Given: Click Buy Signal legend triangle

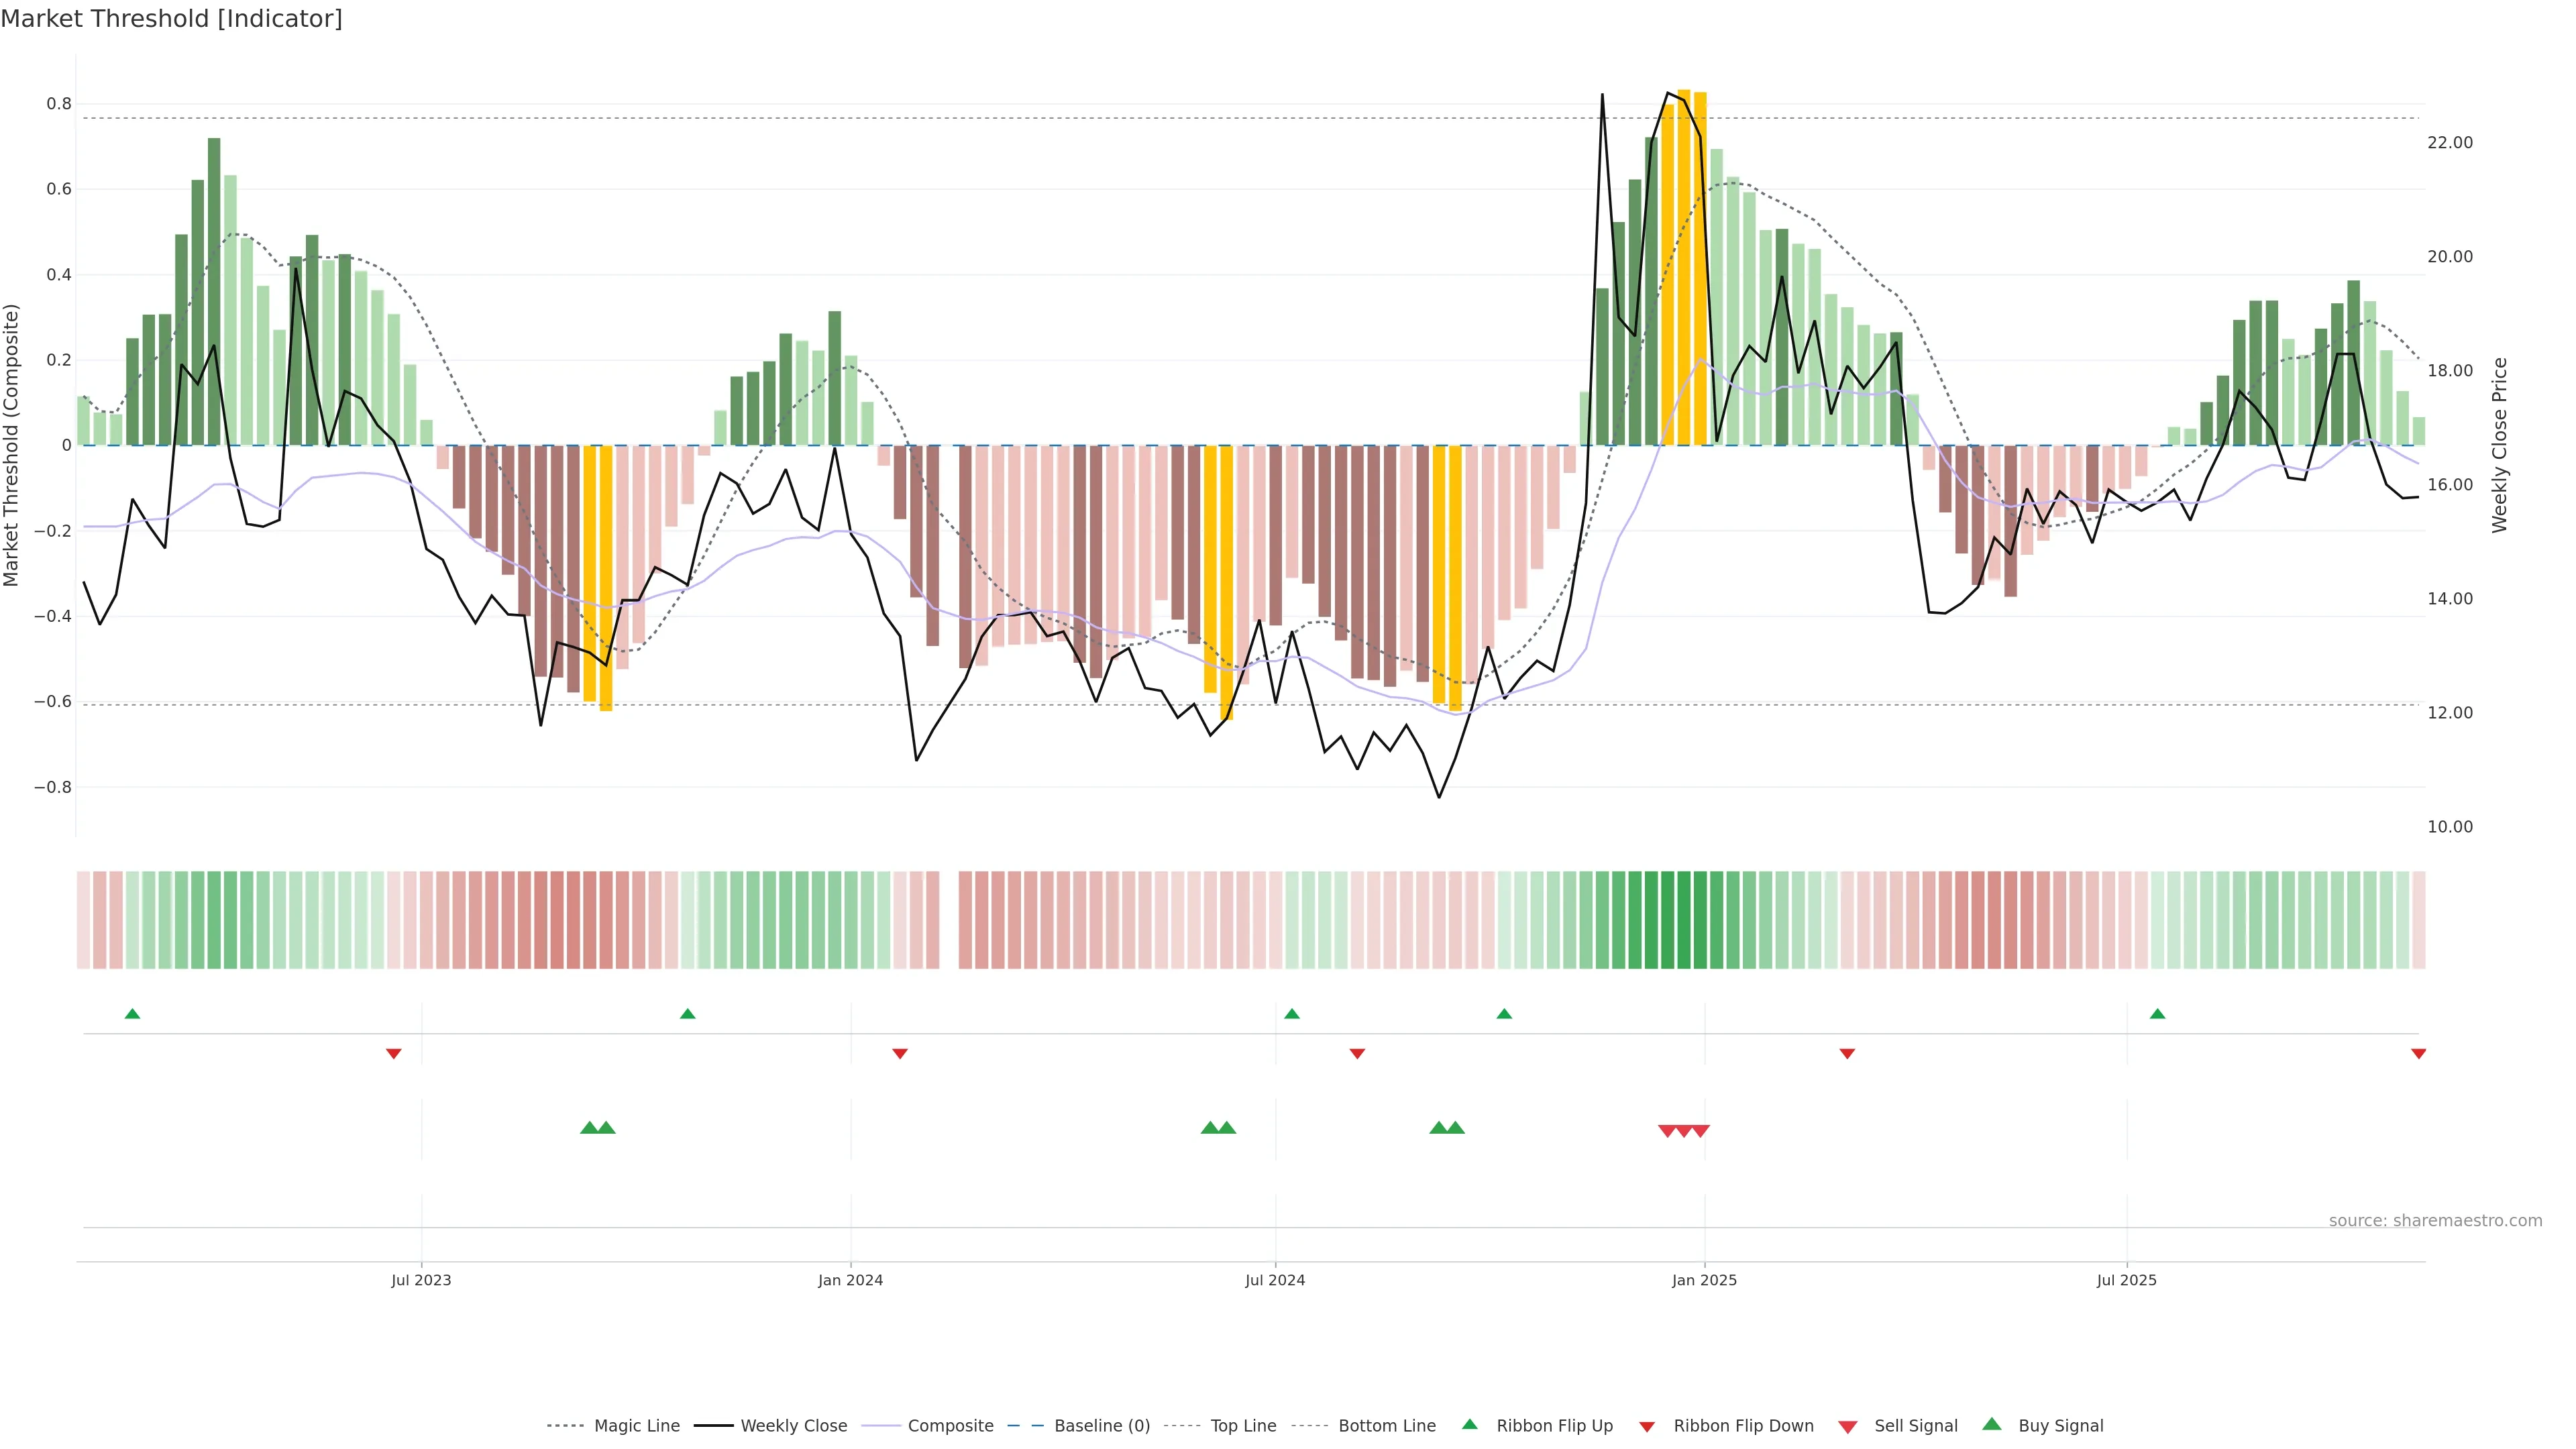Looking at the screenshot, I should tap(1991, 1424).
